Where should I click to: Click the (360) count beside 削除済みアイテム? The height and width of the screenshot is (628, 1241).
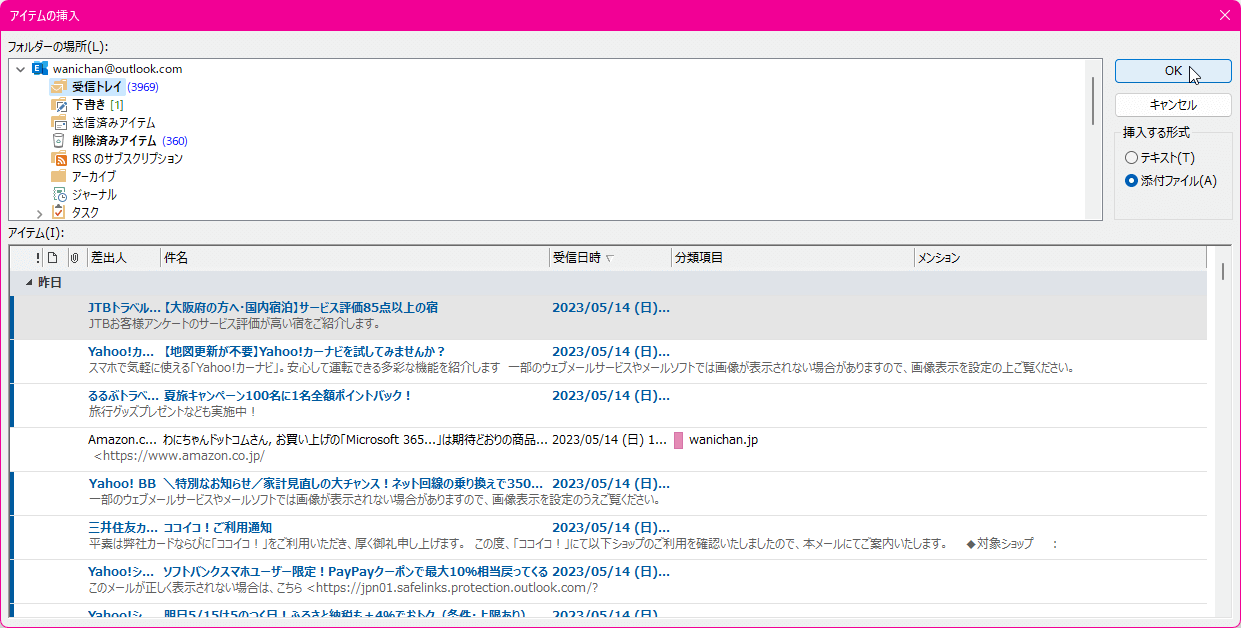point(175,141)
